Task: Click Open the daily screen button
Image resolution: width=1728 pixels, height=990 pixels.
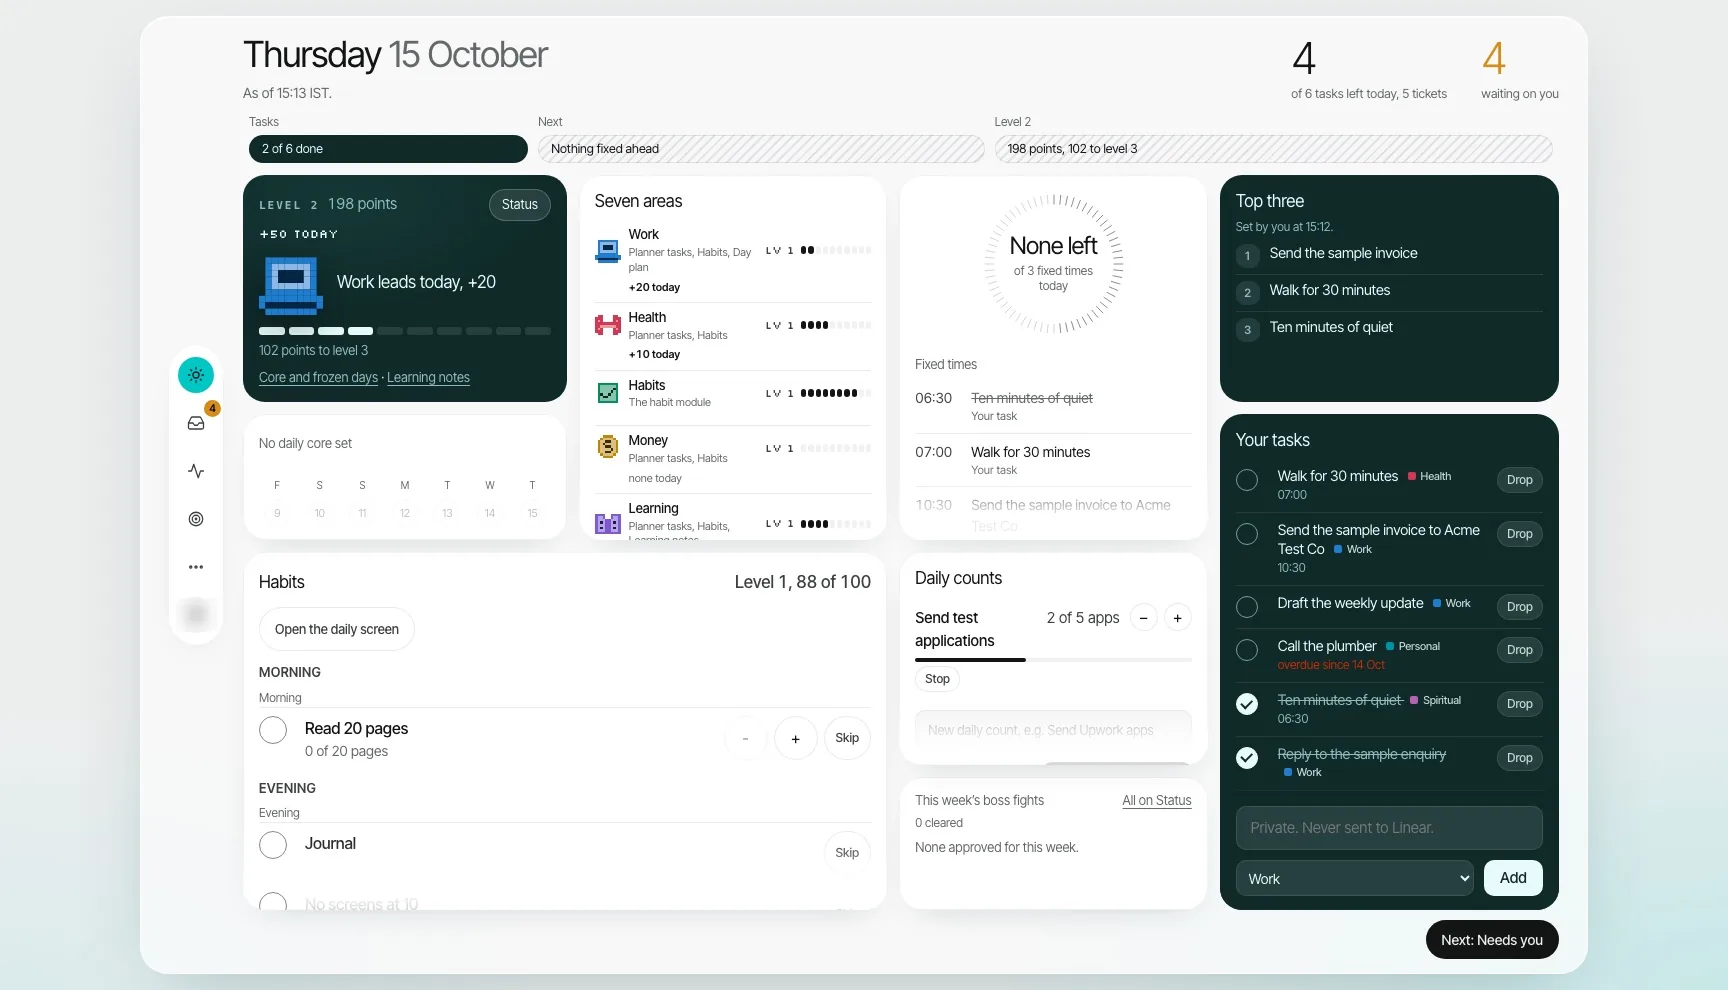Action: coord(337,629)
